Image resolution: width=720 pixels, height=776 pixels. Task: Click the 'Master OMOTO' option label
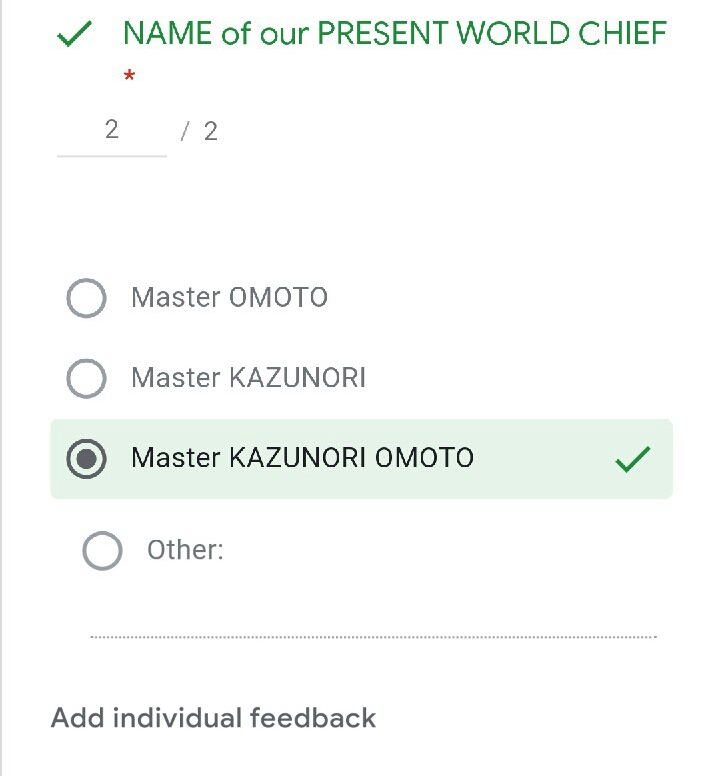pos(229,298)
